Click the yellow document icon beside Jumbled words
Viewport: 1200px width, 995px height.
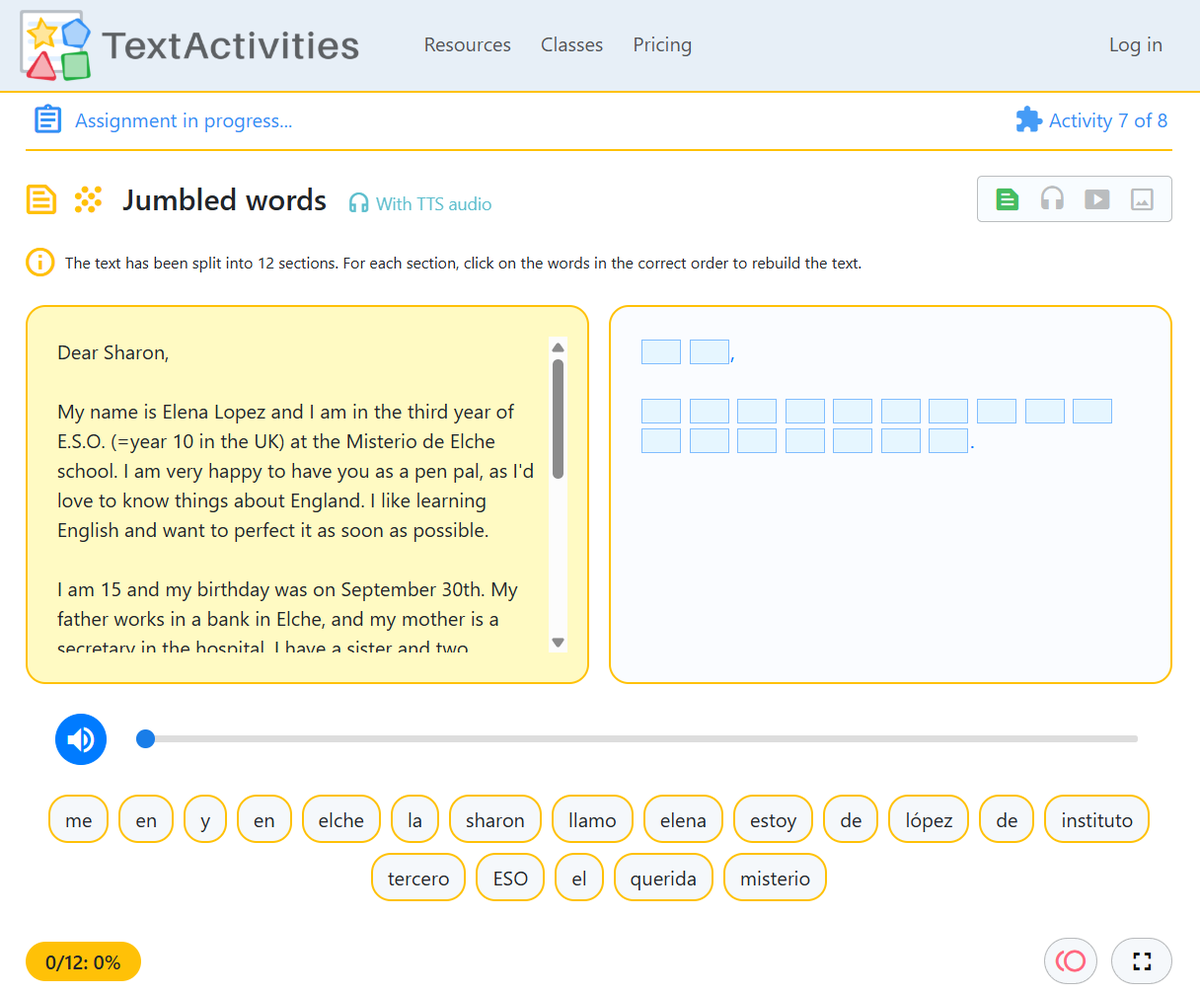[40, 200]
